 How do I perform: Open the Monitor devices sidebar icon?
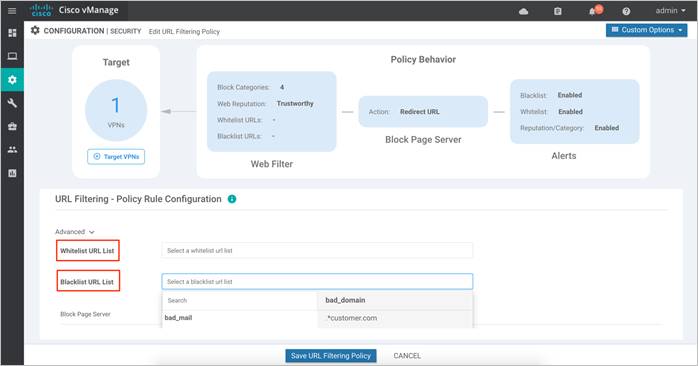click(x=12, y=56)
